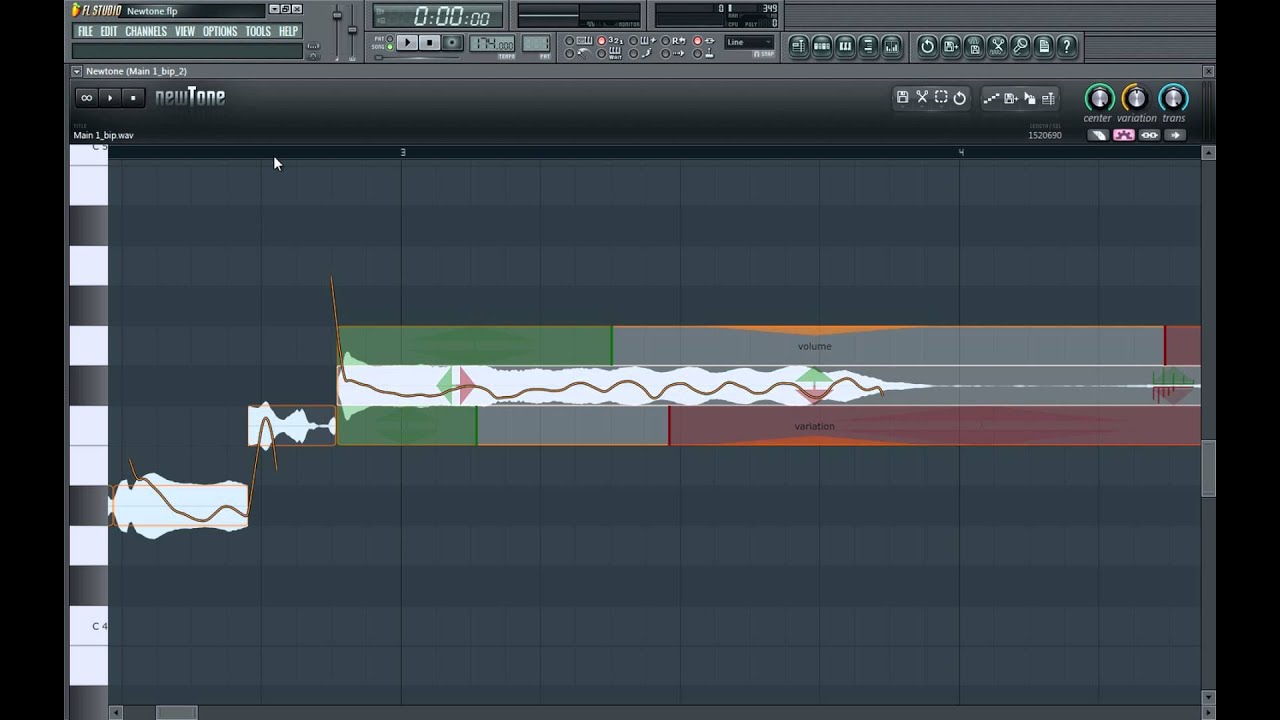Open the step sequencer window icon
The height and width of the screenshot is (720, 1280).
click(x=821, y=45)
